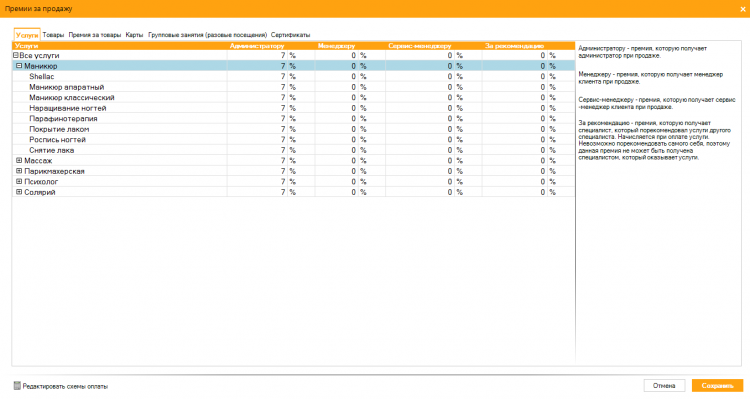Click the Сохранить button
Screen dimensions: 750x399
(x=717, y=386)
